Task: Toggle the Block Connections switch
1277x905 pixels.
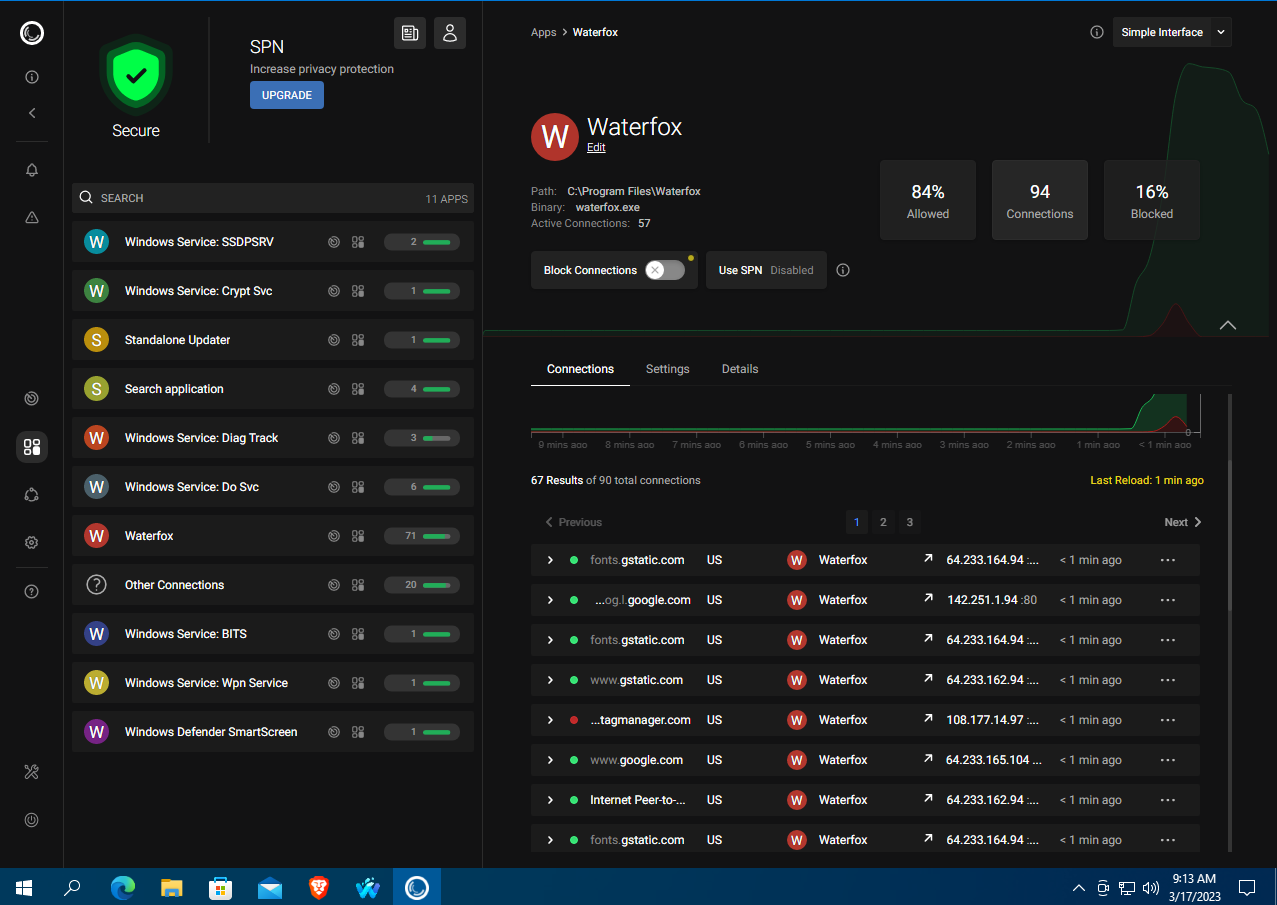Action: point(664,270)
